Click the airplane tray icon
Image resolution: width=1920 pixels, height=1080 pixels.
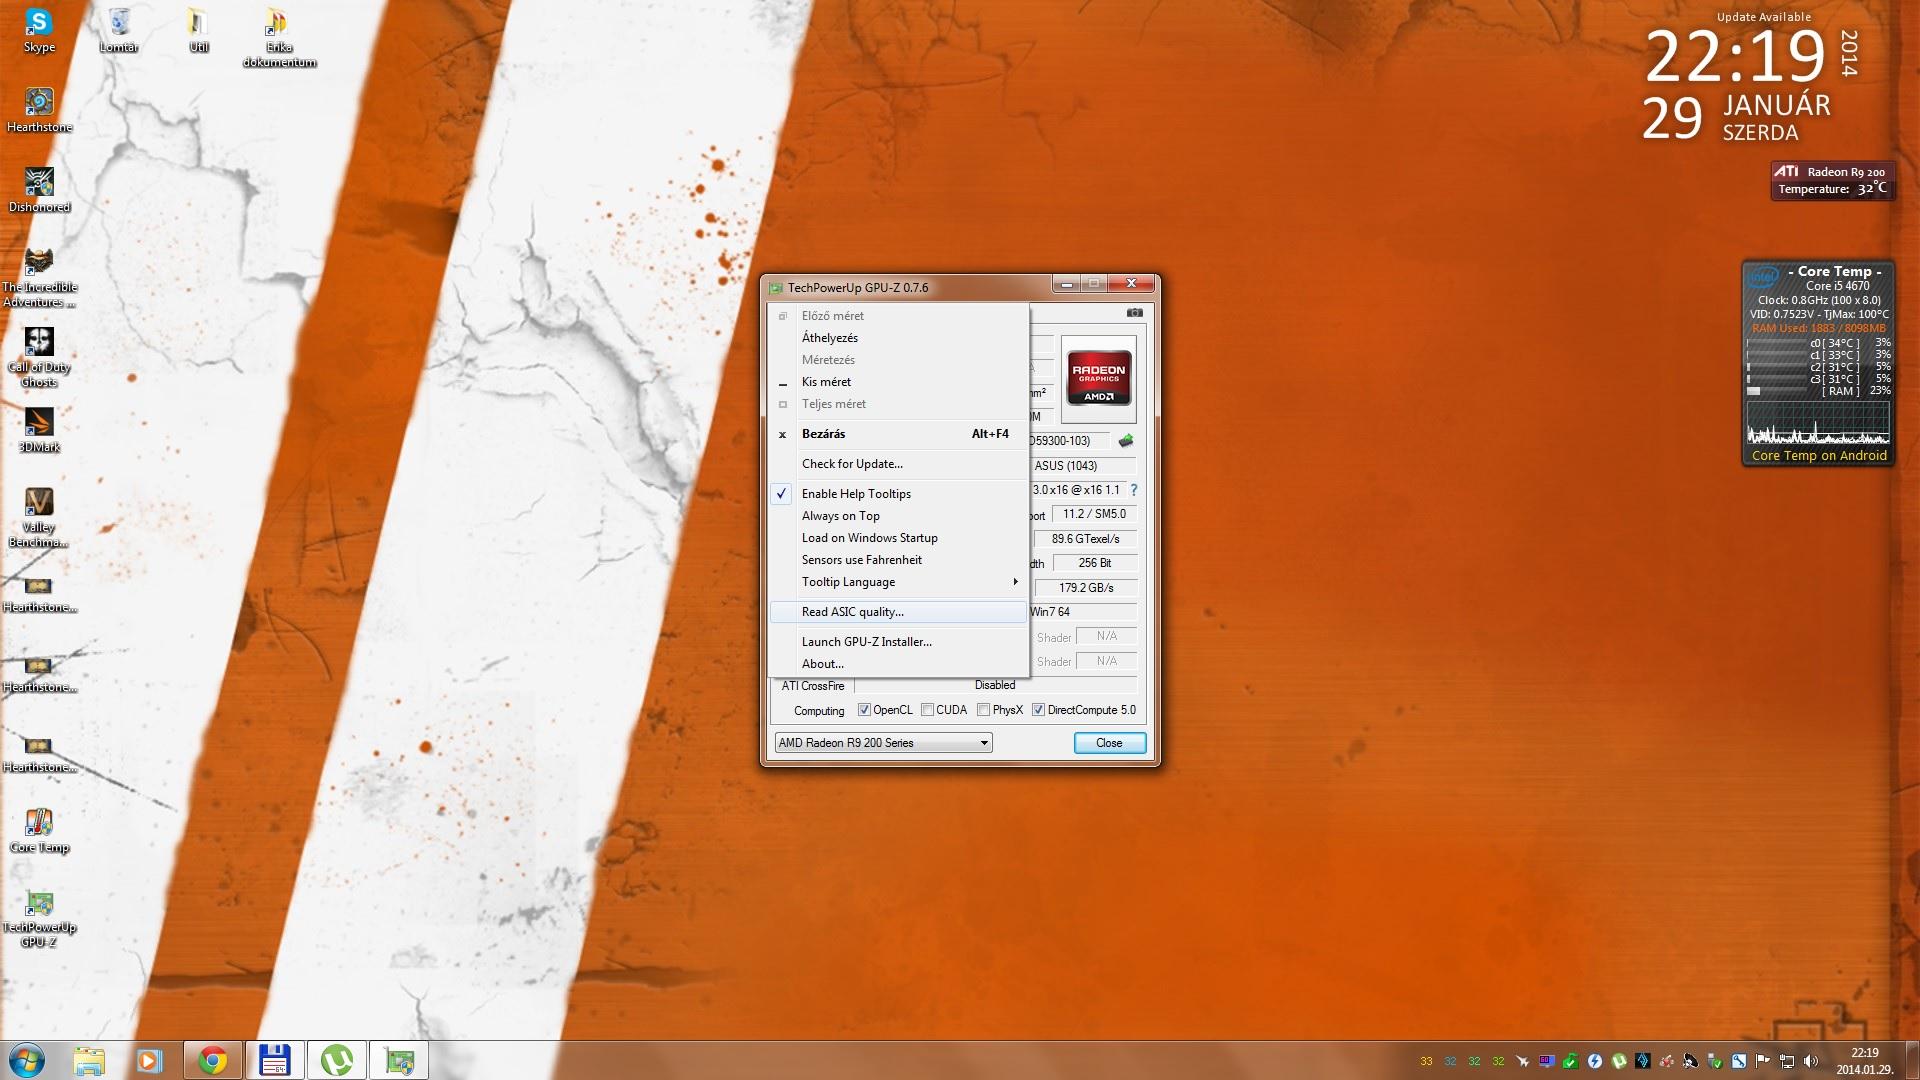1522,1061
